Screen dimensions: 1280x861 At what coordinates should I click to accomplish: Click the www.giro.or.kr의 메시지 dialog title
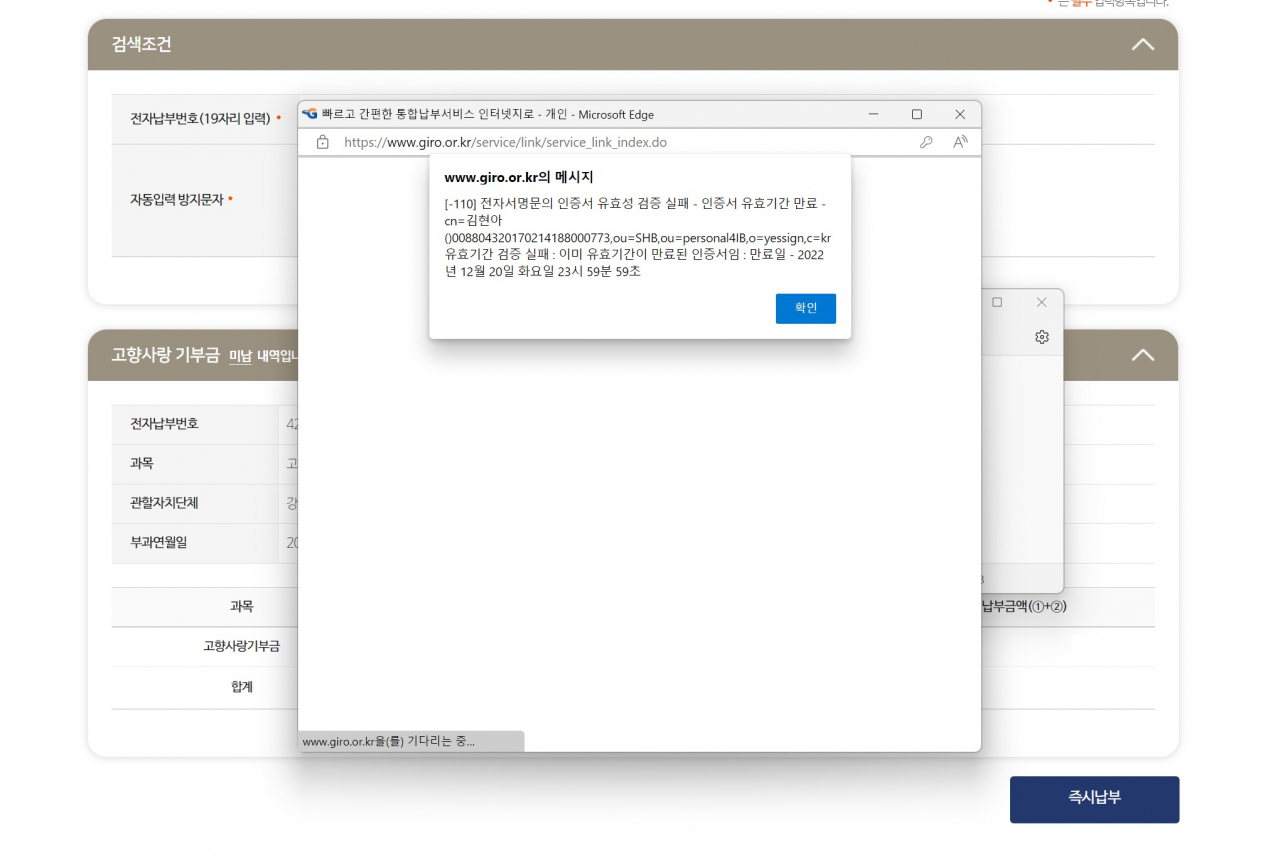click(519, 178)
